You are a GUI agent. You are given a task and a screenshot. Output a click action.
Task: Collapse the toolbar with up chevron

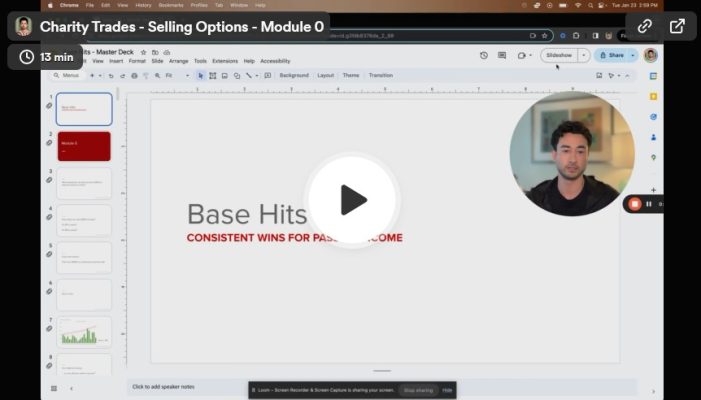coord(627,76)
